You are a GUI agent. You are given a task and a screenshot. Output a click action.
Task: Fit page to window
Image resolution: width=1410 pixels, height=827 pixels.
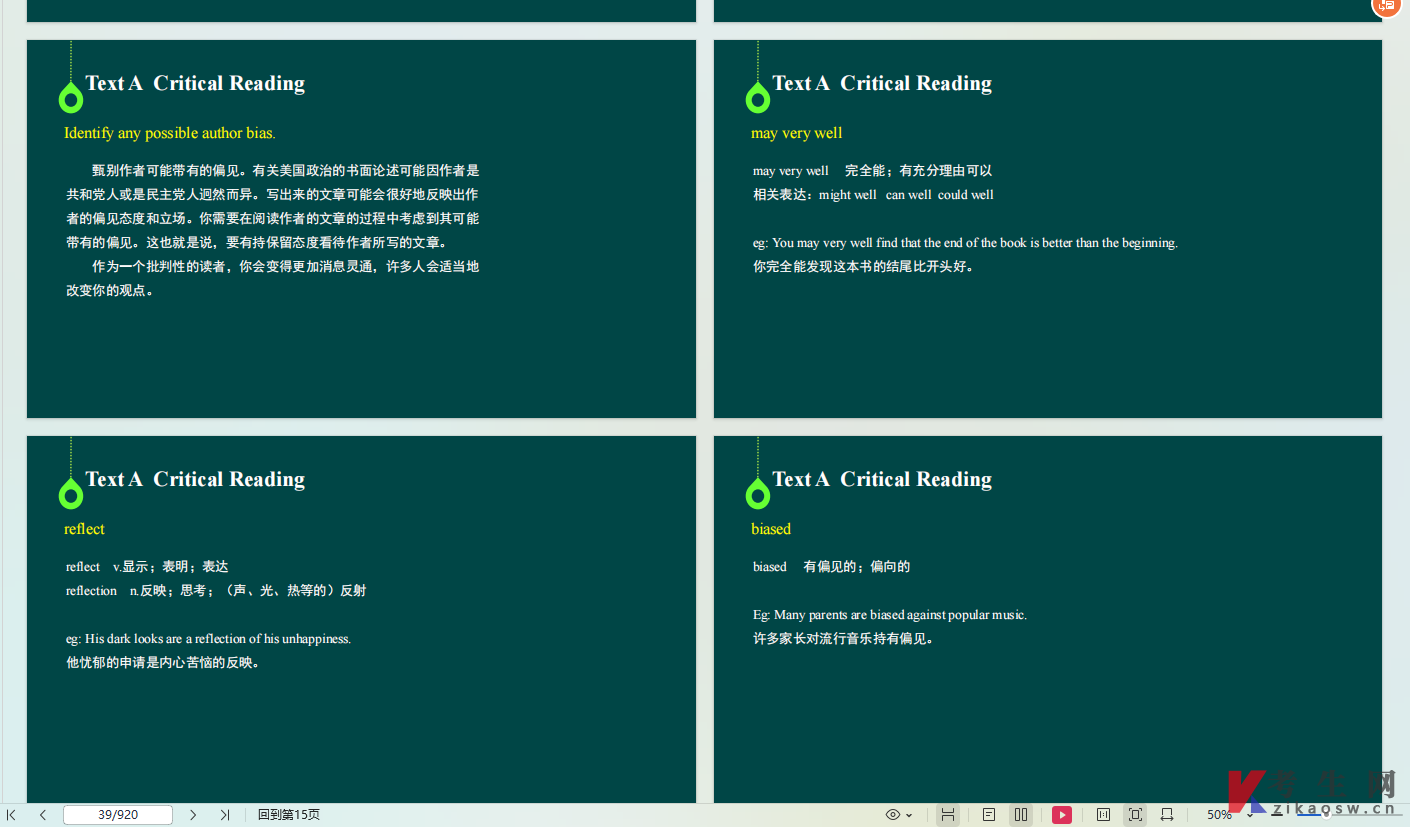click(x=1135, y=815)
